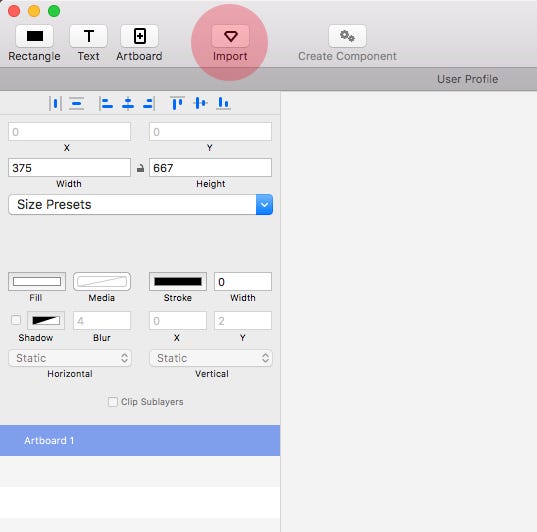537x532 pixels.
Task: Open the Size Presets dropdown
Action: [x=140, y=205]
